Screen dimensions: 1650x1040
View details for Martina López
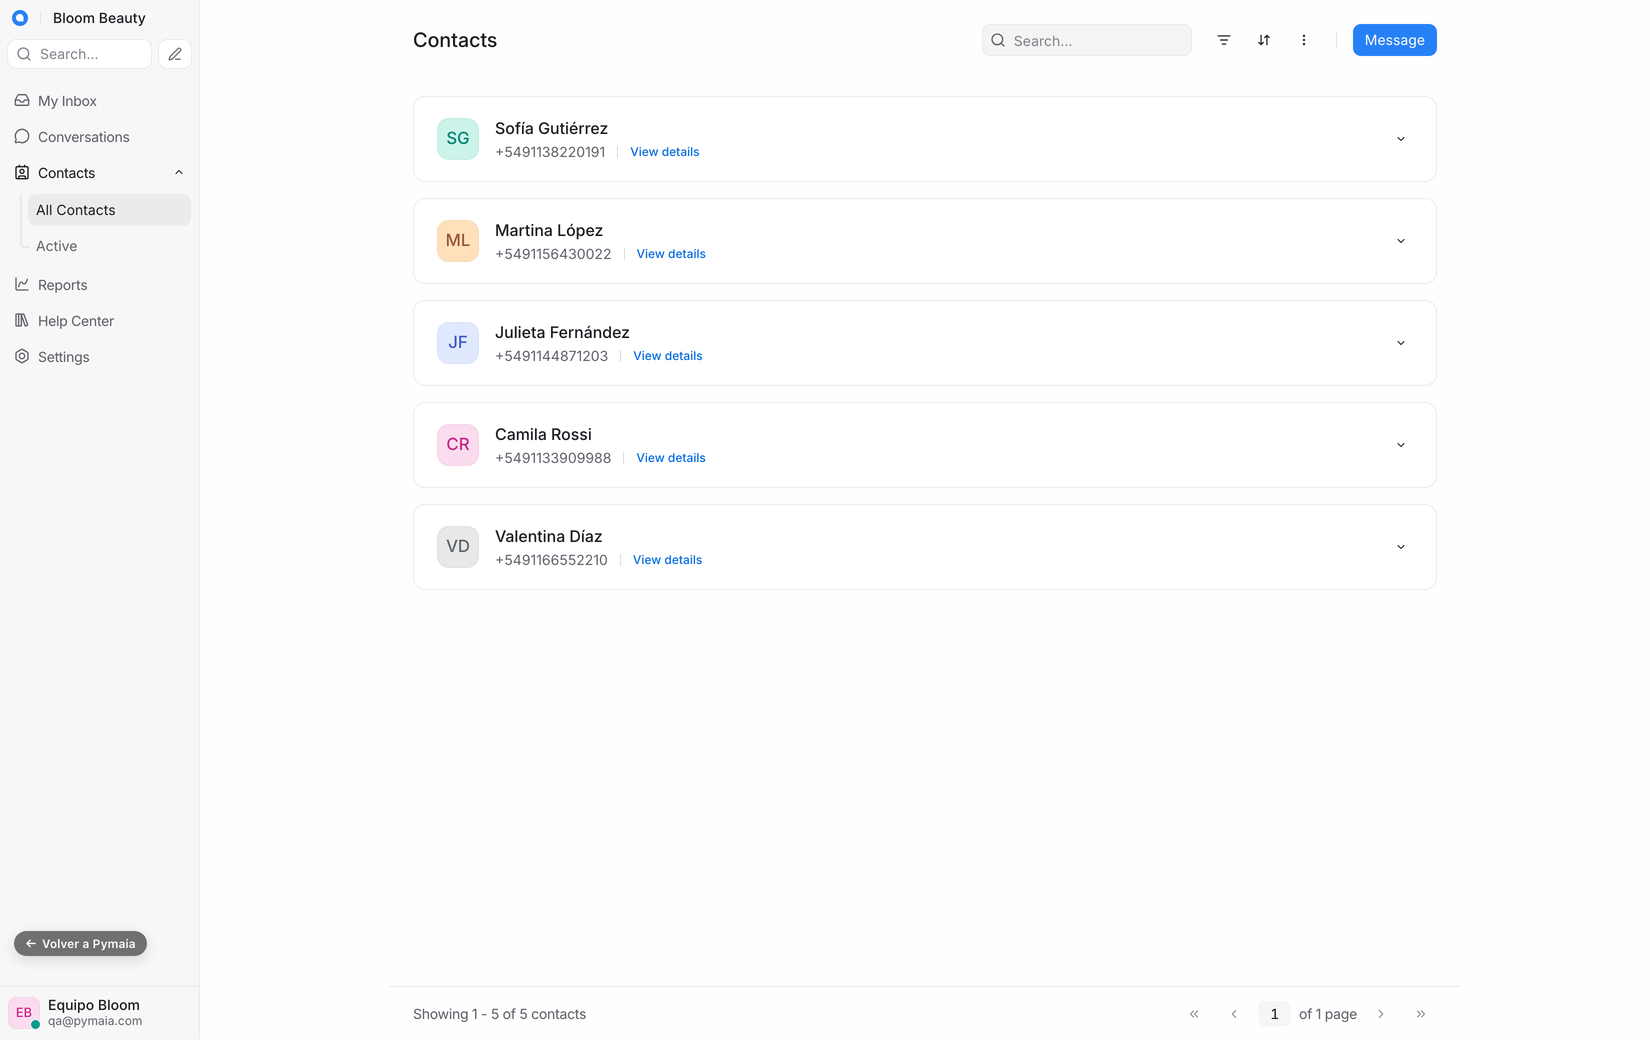point(671,254)
